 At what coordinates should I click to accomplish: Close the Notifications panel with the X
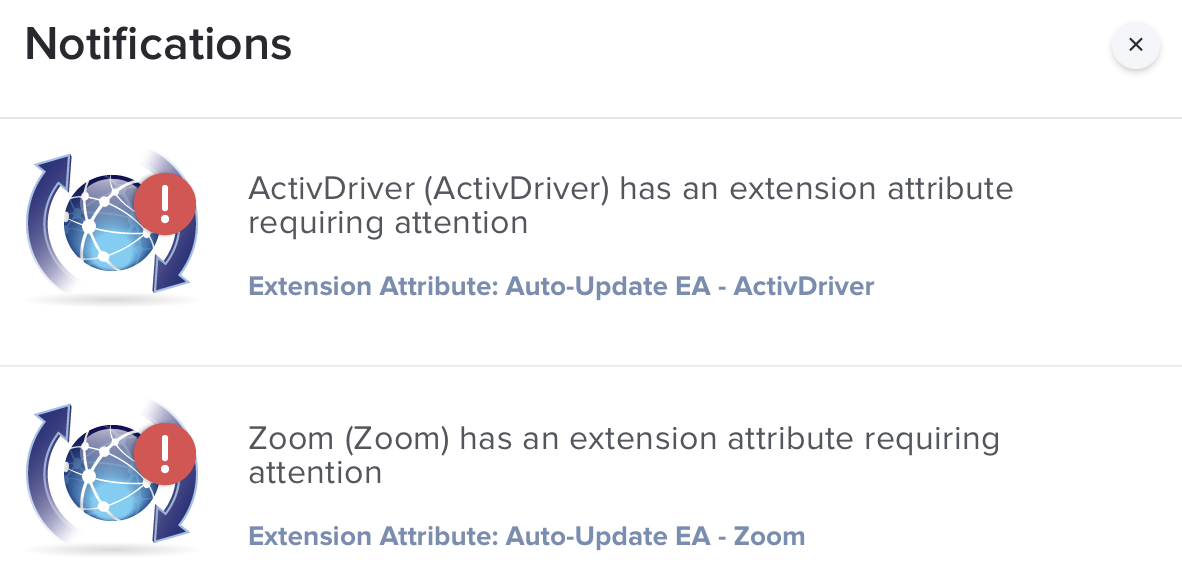point(1135,44)
